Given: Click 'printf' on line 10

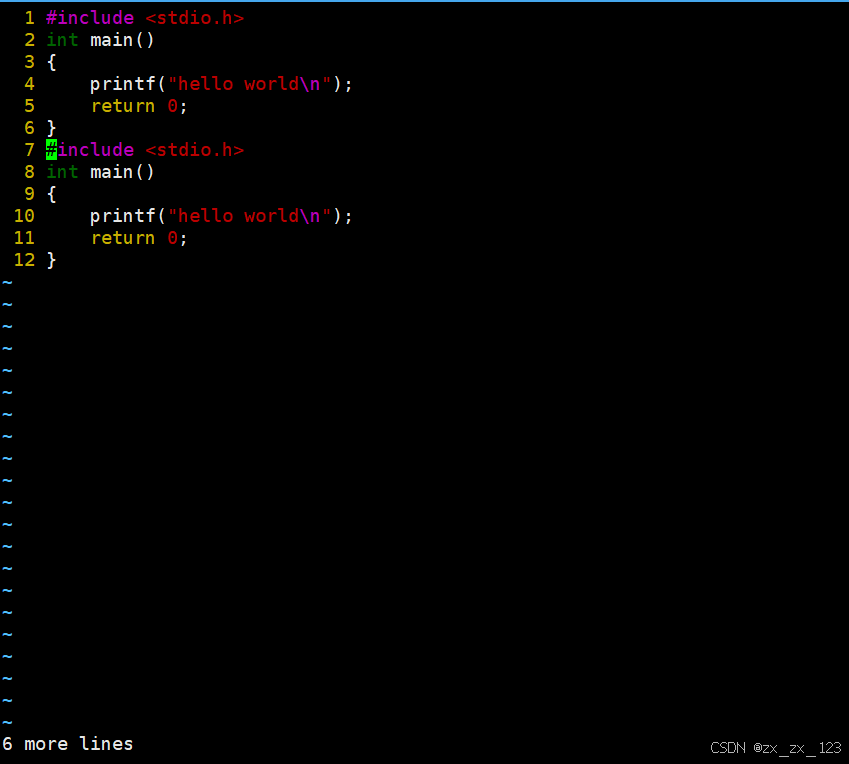Looking at the screenshot, I should (123, 216).
